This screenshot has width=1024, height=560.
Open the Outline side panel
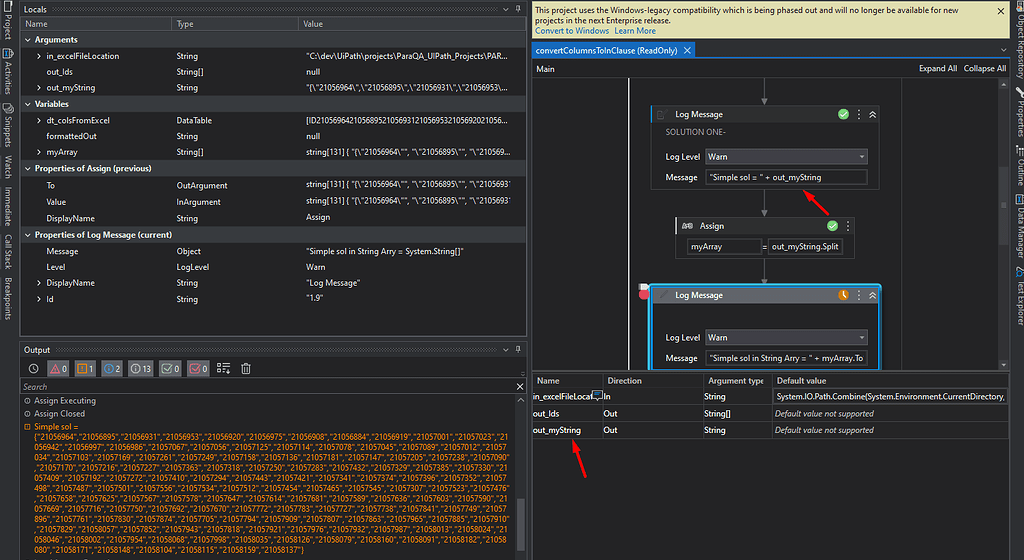(x=1019, y=166)
